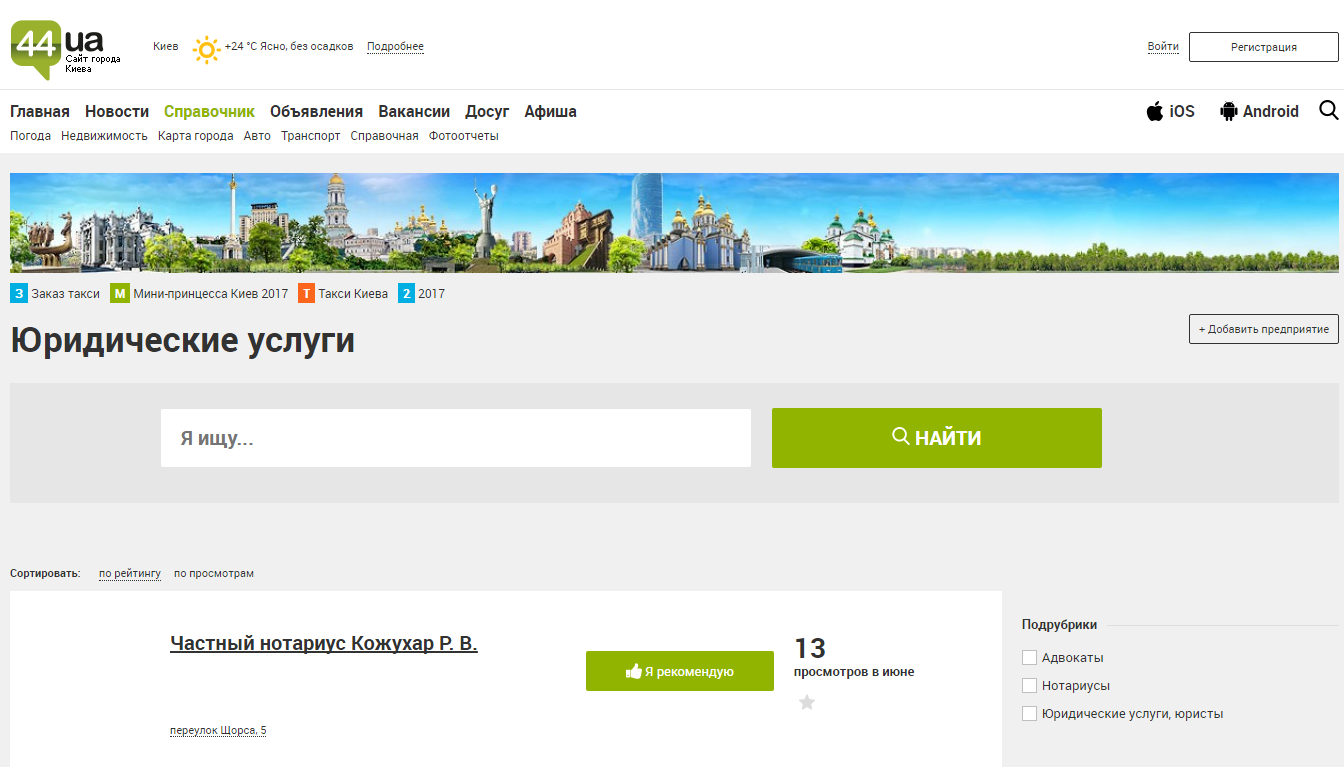
Task: Click the gray star rating icon
Action: 807,703
